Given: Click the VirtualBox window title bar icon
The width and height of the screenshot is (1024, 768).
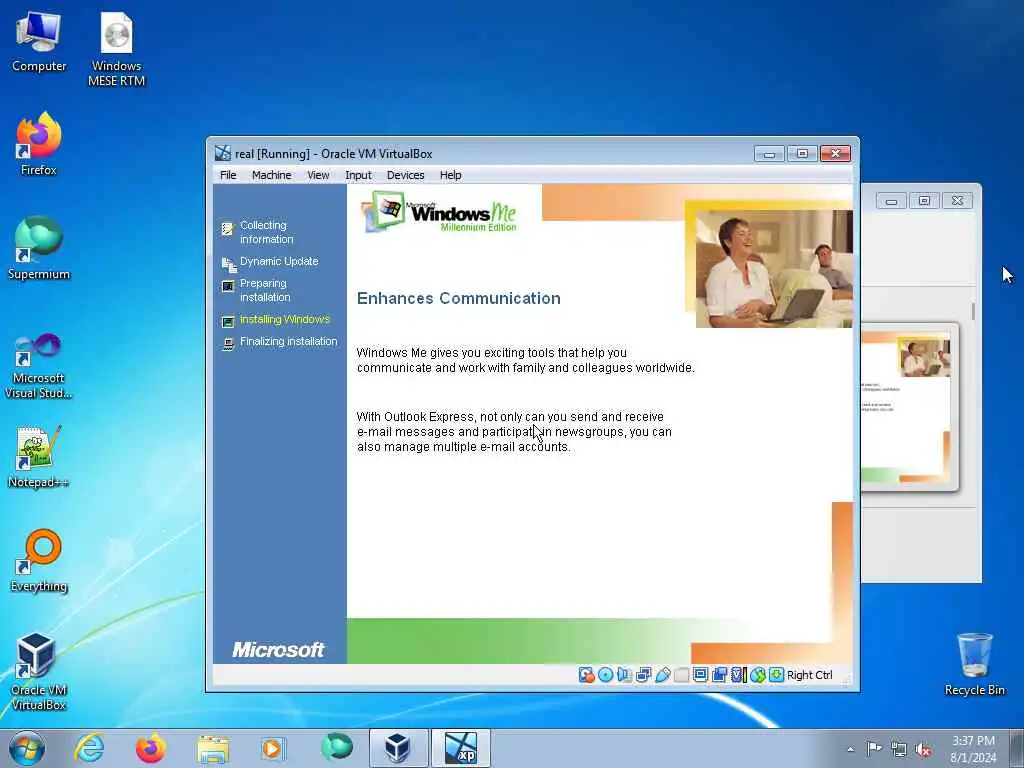Looking at the screenshot, I should click(x=223, y=153).
